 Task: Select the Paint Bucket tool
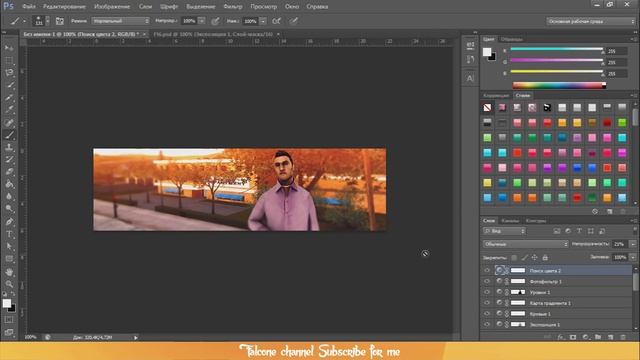(x=9, y=184)
